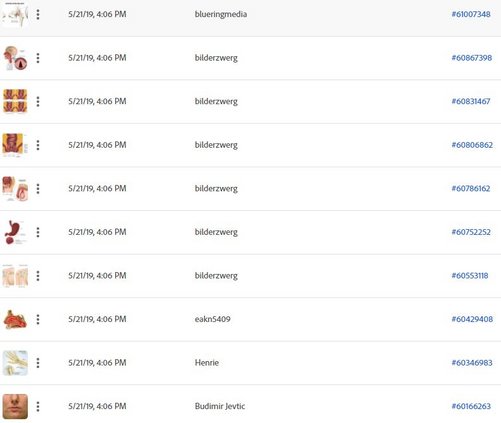This screenshot has width=501, height=423.
Task: Open the three-dot menu beside #60806862
Action: pyautogui.click(x=38, y=145)
